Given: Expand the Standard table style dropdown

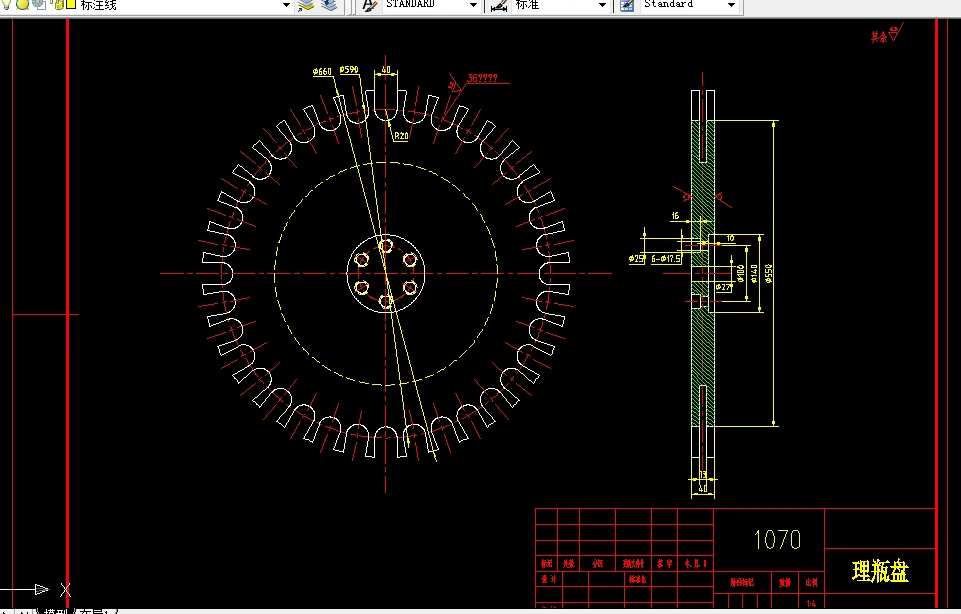Looking at the screenshot, I should (x=731, y=5).
